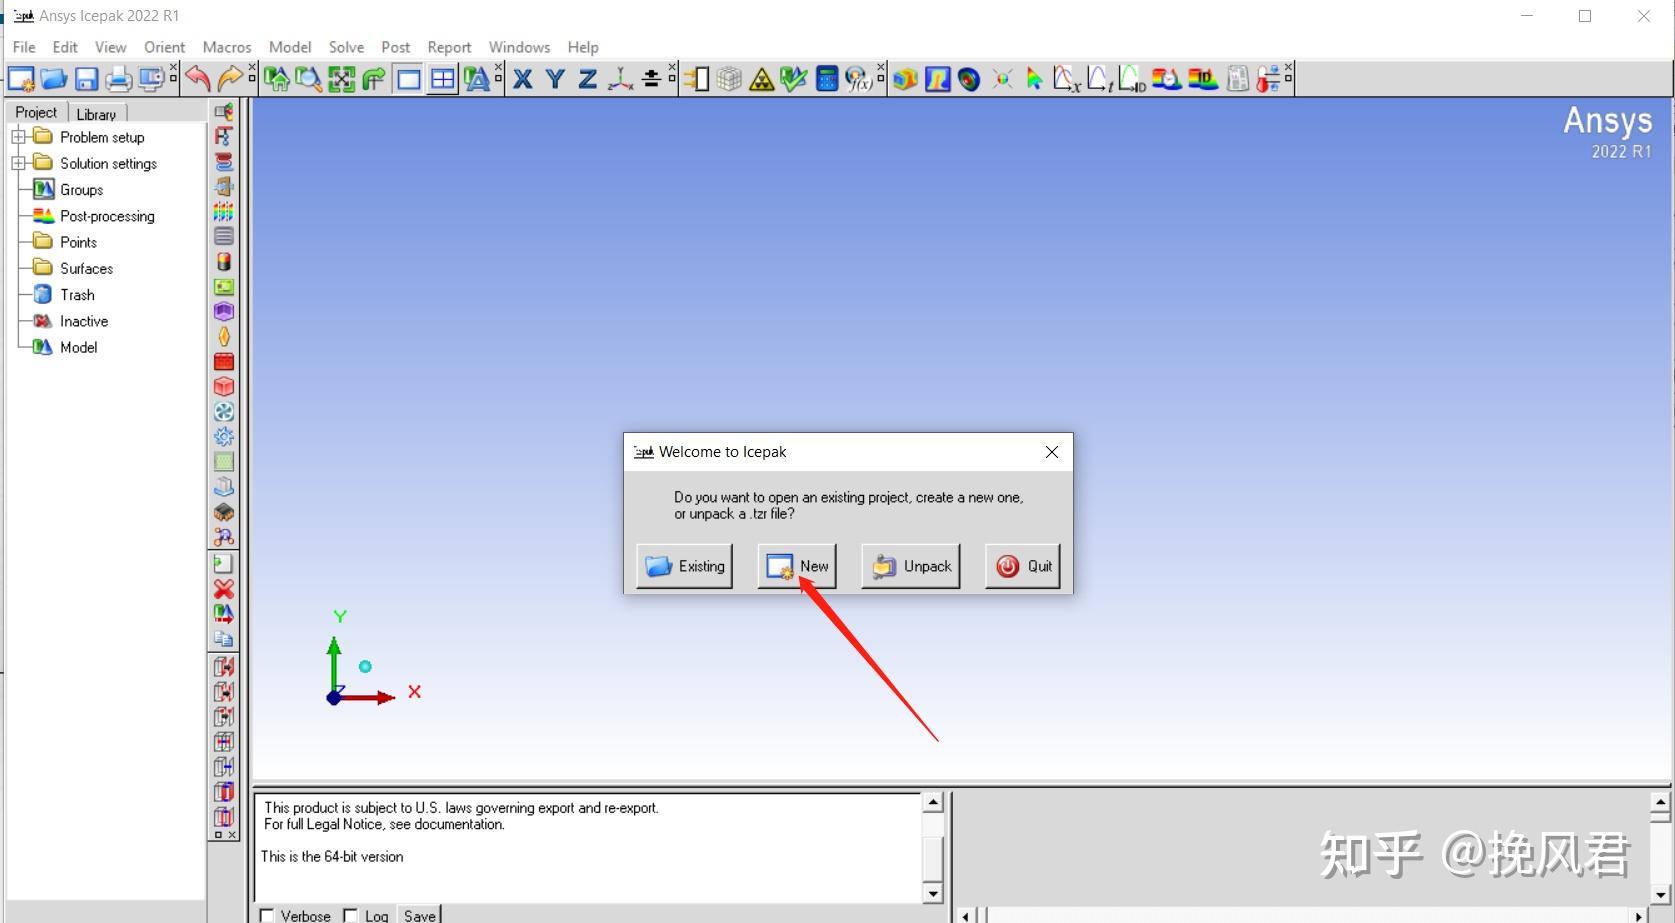Click the message log scroll-up arrow
Image resolution: width=1675 pixels, height=923 pixels.
point(933,802)
